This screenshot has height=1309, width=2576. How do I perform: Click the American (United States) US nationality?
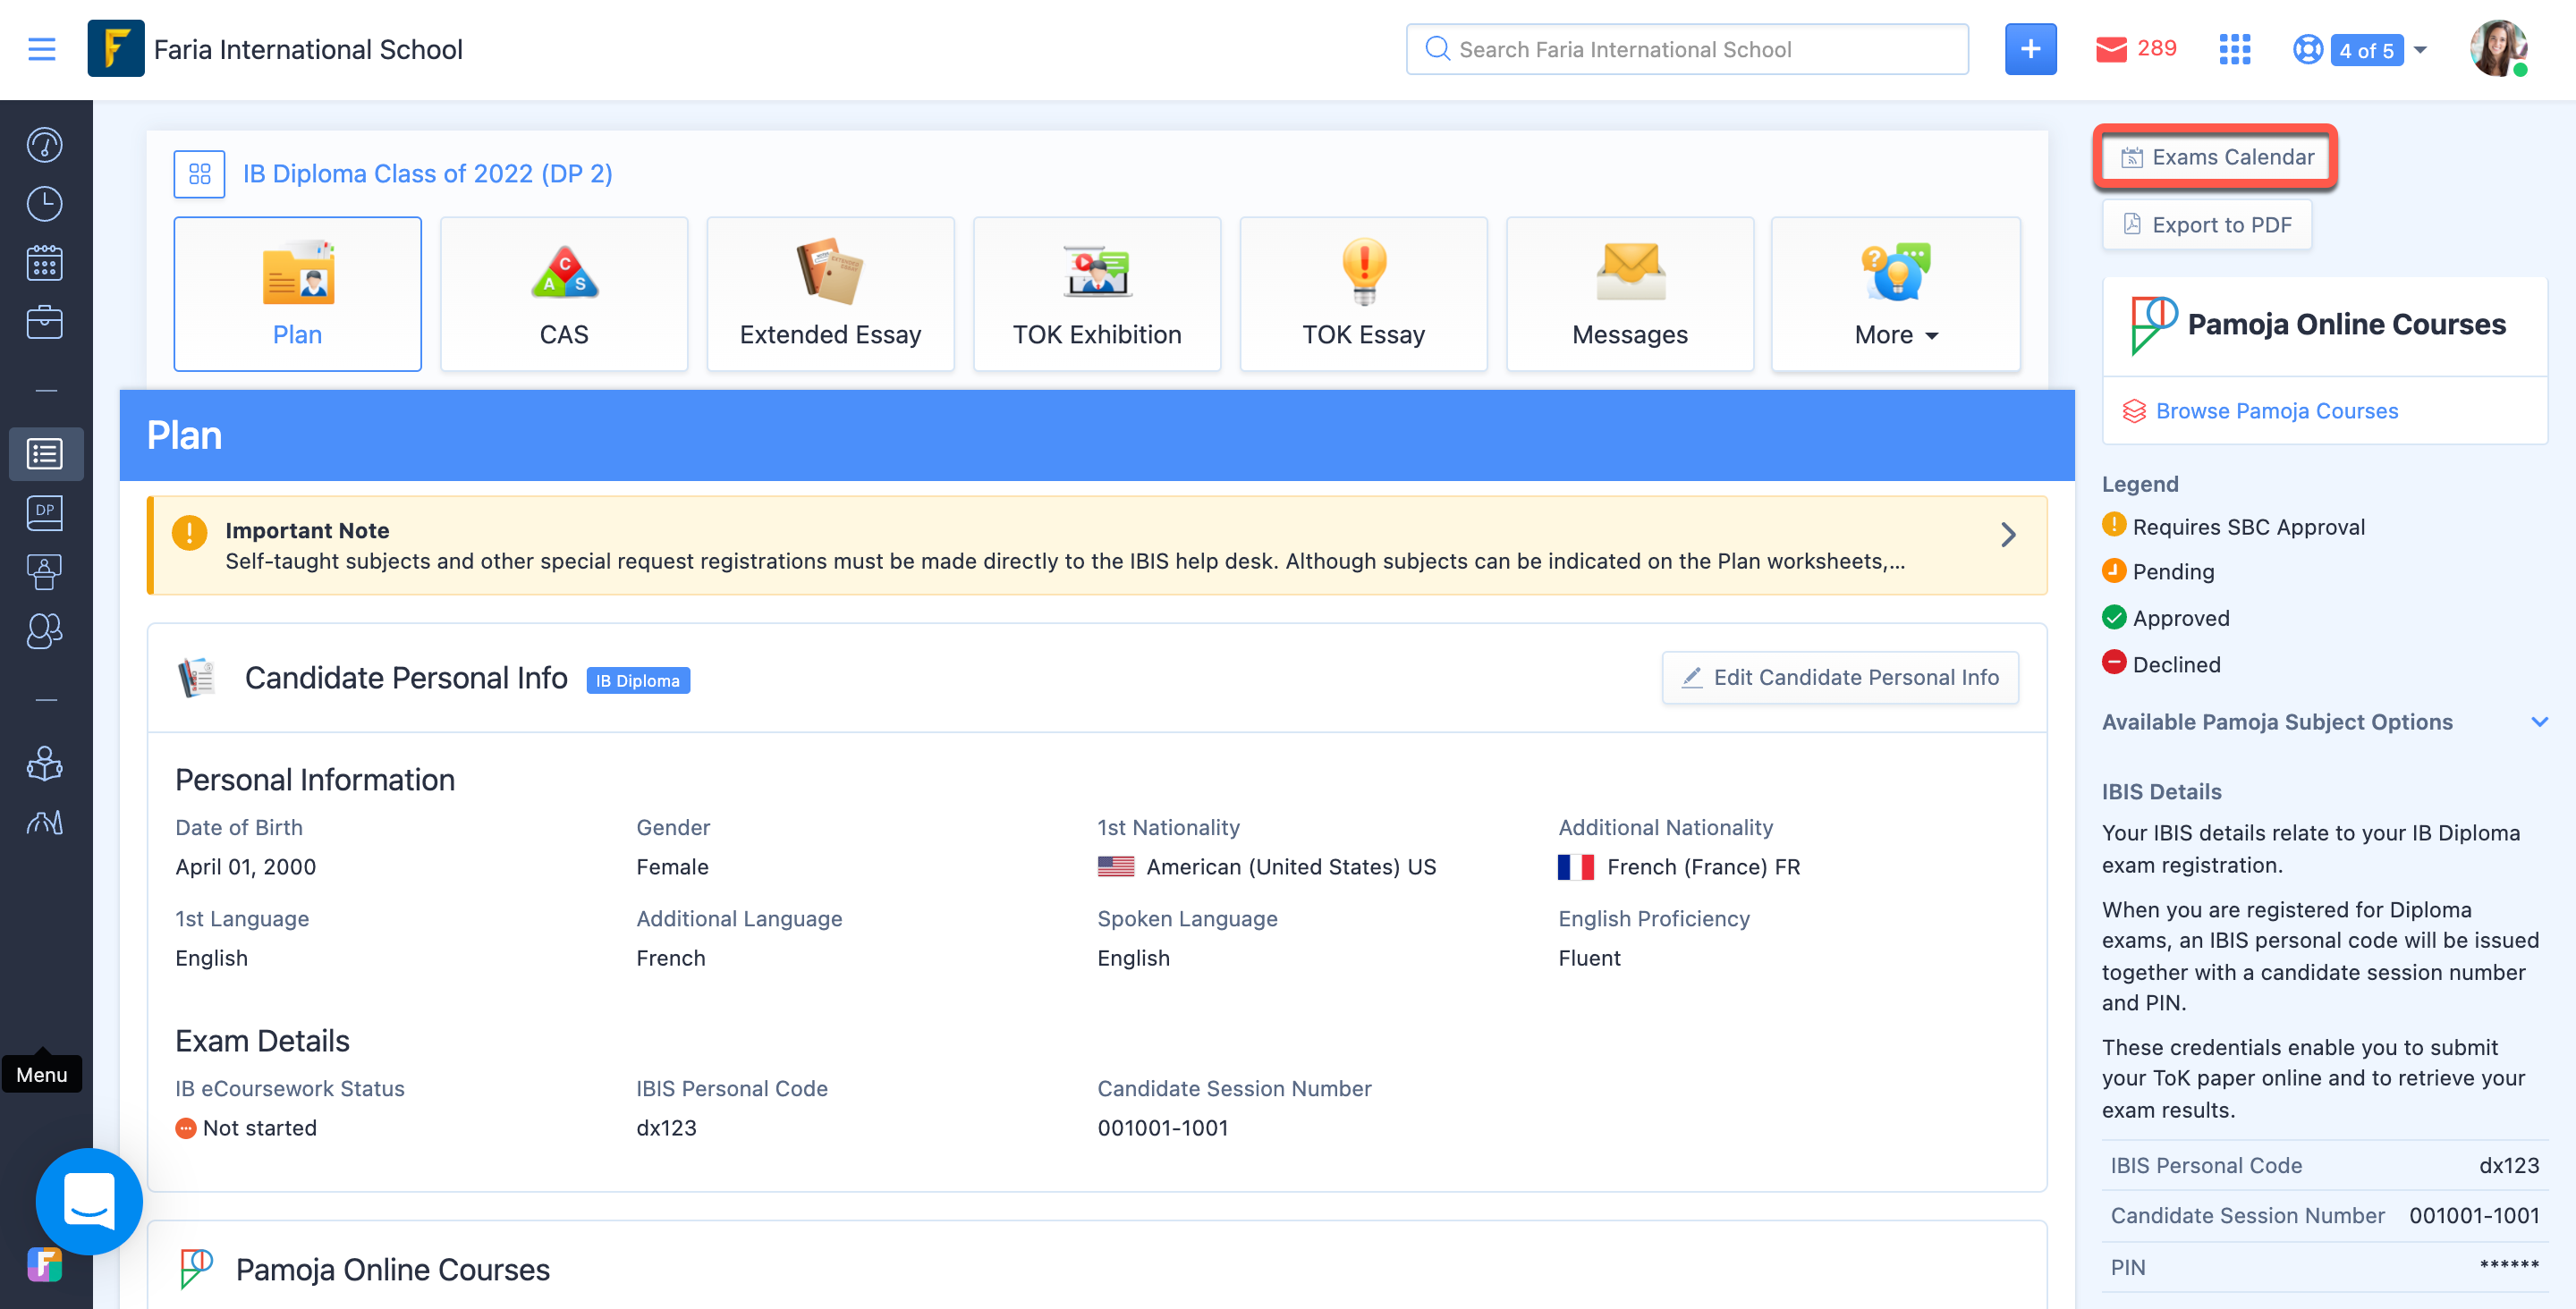tap(1290, 867)
